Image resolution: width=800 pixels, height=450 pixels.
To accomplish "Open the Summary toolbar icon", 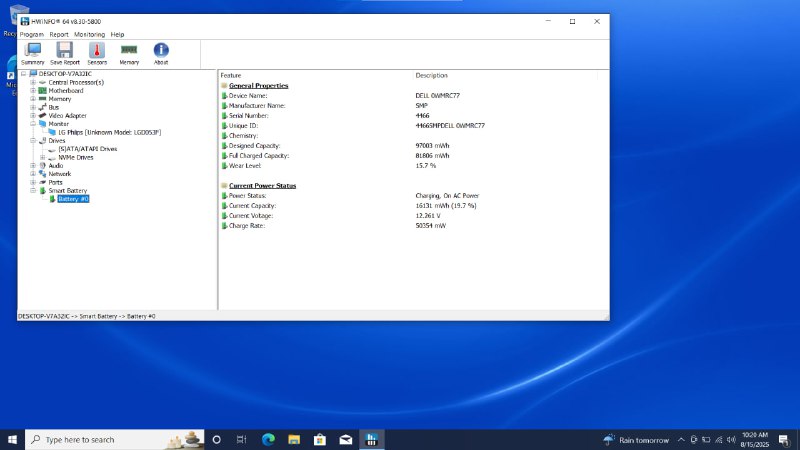I will 33,54.
